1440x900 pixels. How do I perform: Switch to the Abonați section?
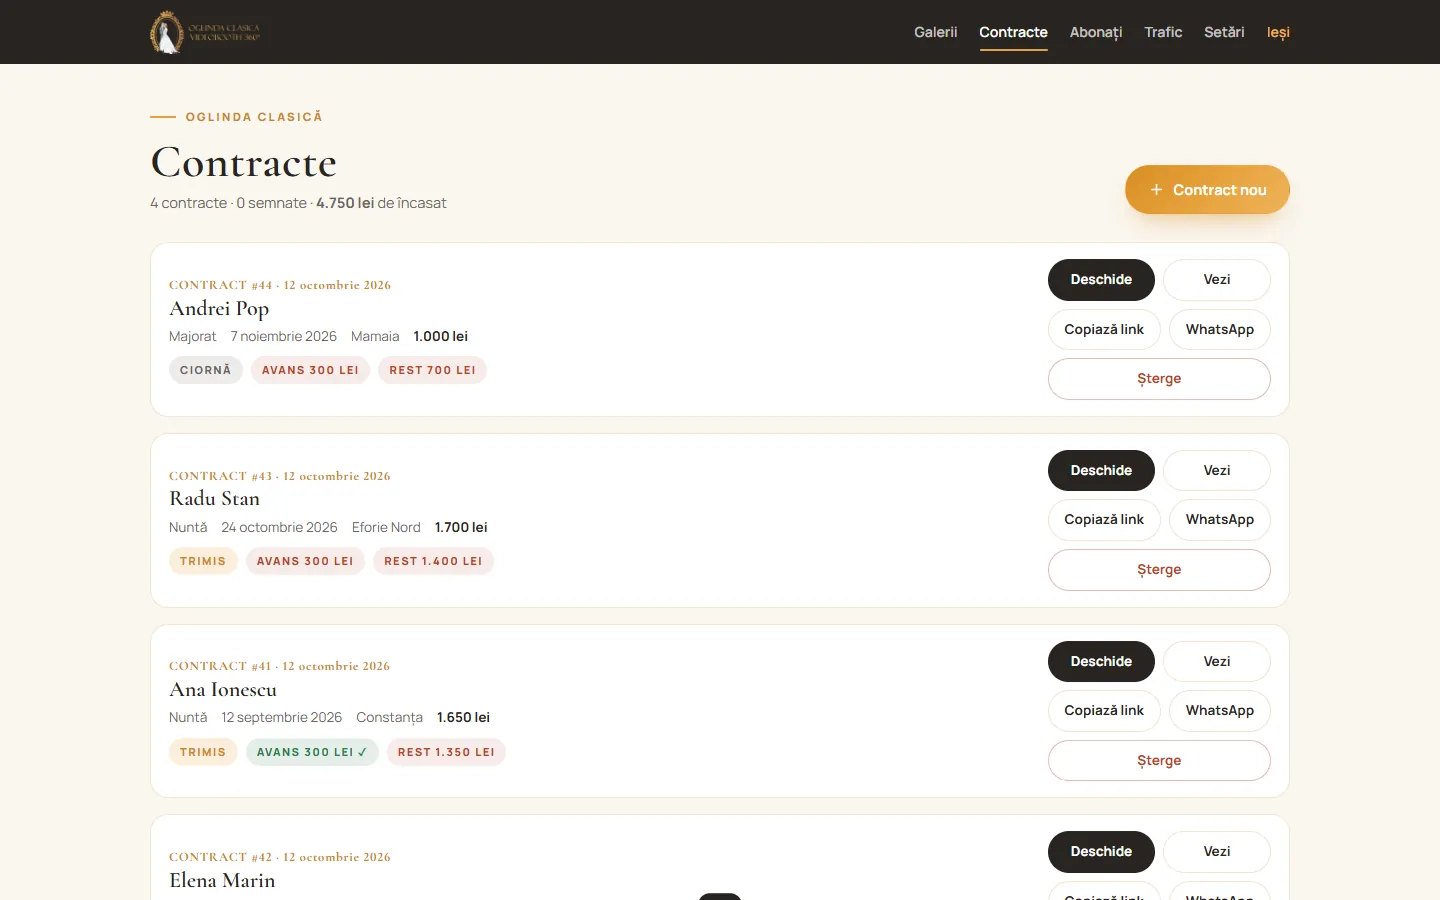(x=1096, y=32)
